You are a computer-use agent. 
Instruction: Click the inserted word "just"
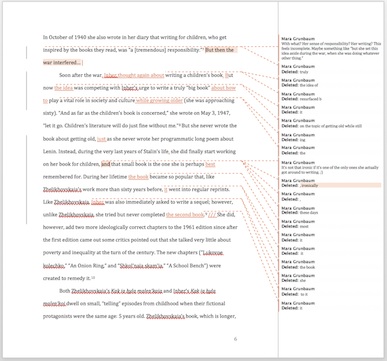[x=101, y=139]
